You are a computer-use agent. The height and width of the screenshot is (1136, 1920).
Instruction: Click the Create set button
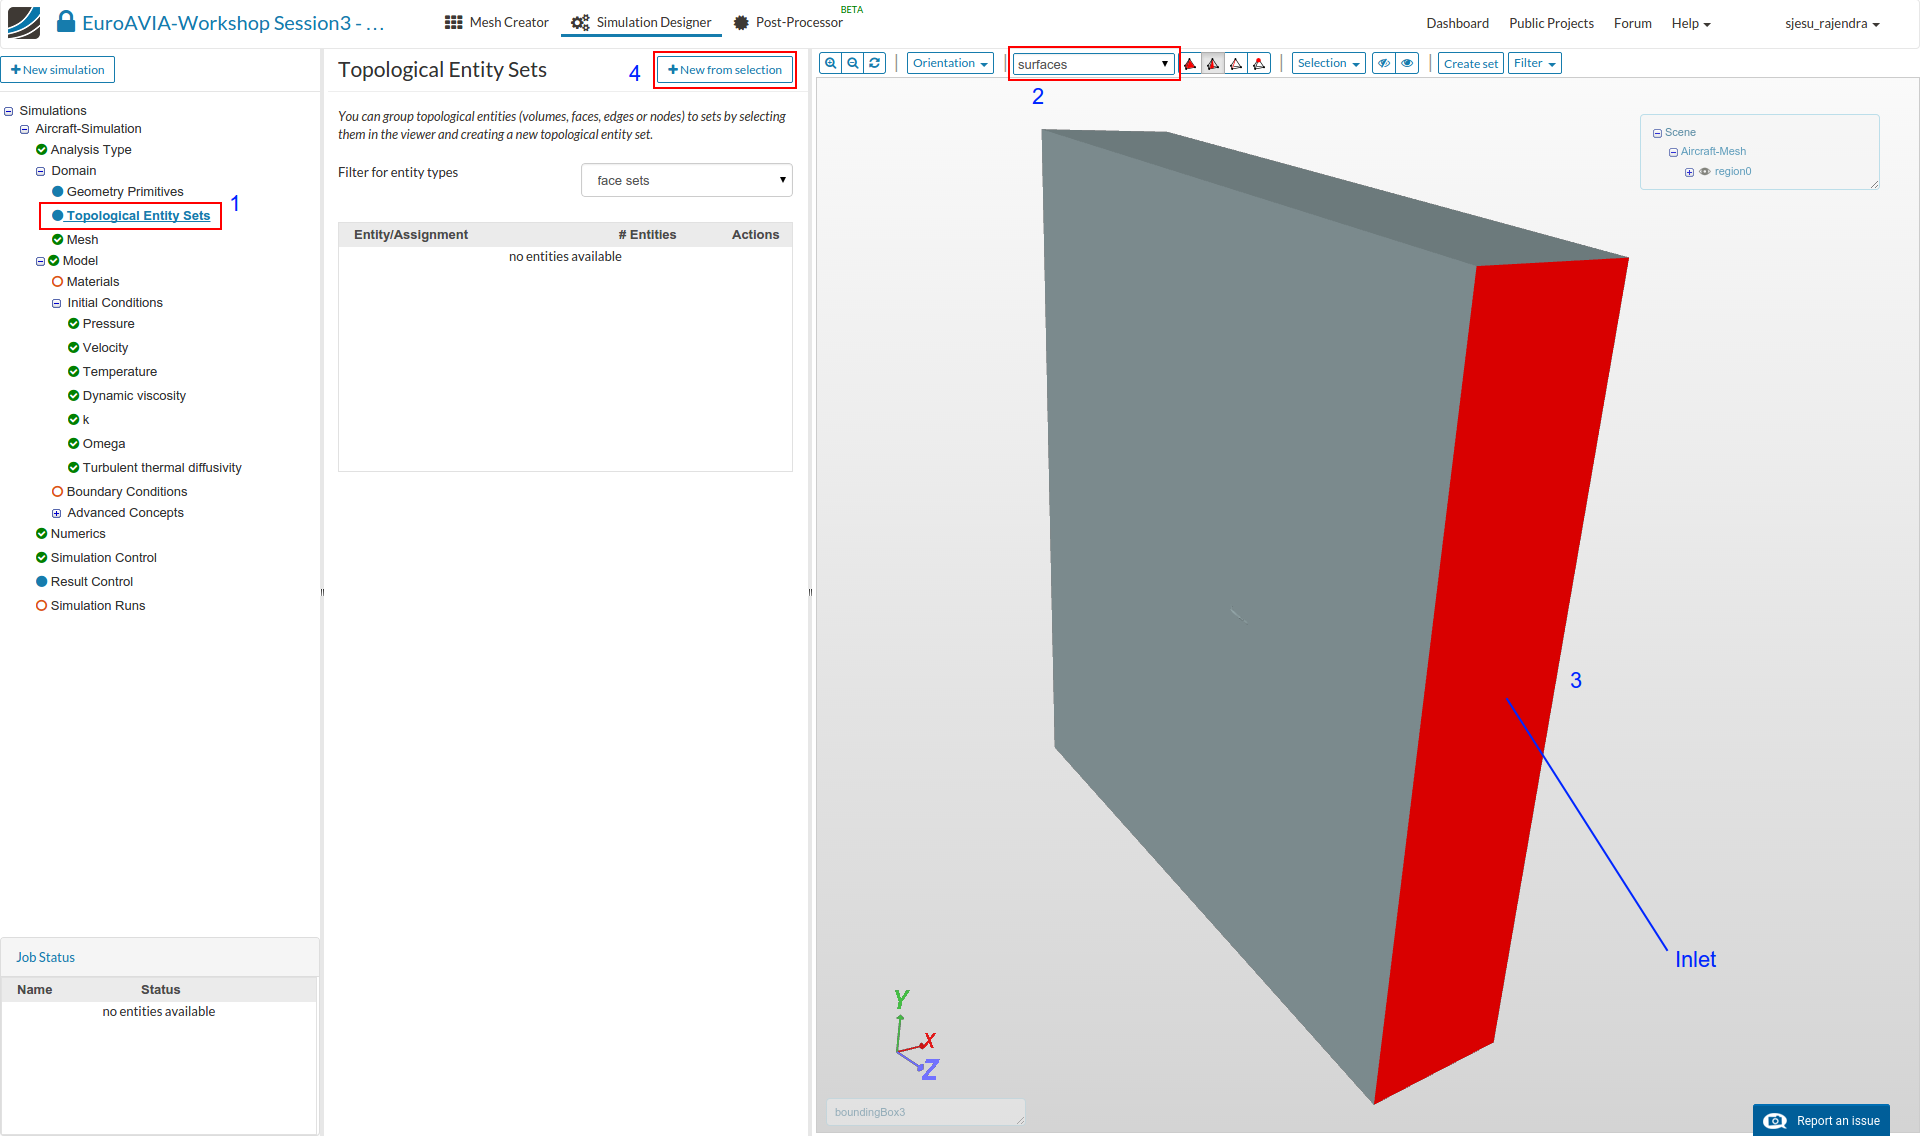1470,63
